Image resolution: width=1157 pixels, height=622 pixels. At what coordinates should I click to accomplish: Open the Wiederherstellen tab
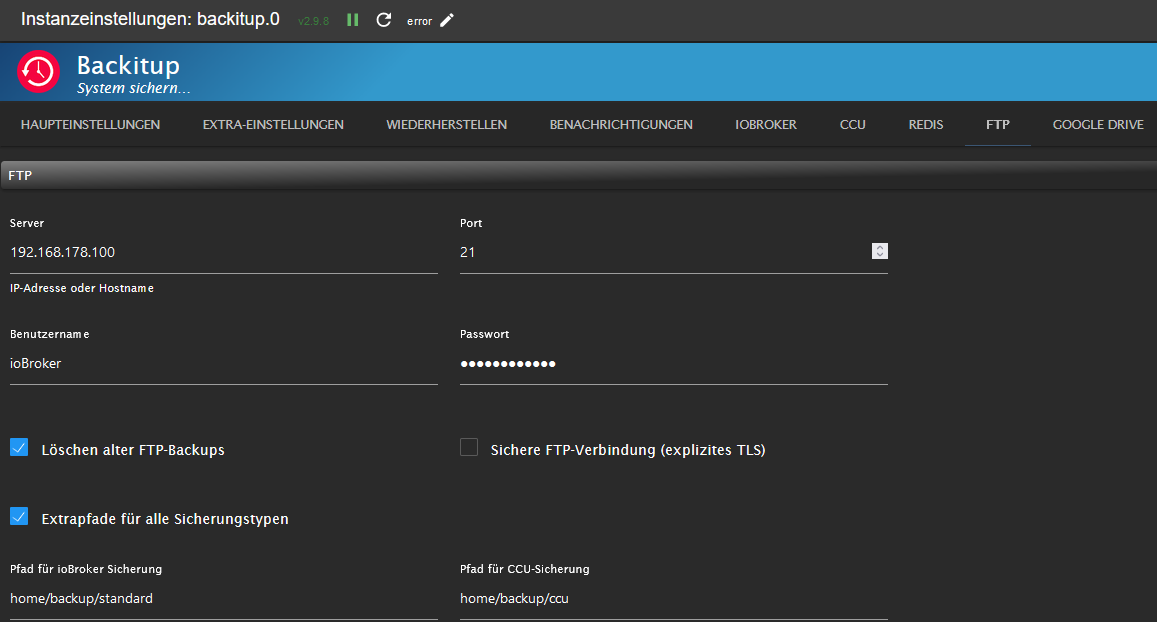[x=446, y=125]
